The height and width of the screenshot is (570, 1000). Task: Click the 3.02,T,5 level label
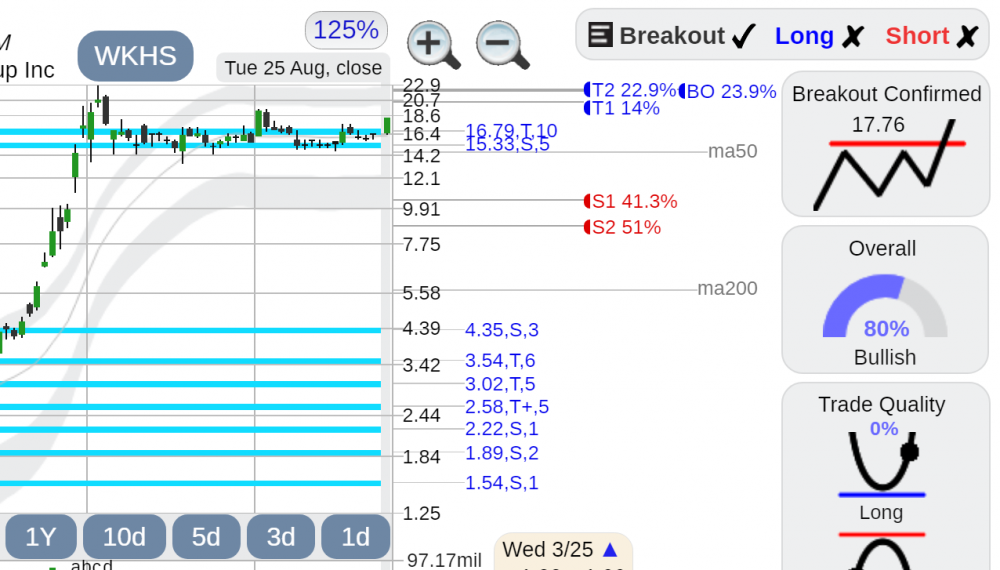[500, 384]
